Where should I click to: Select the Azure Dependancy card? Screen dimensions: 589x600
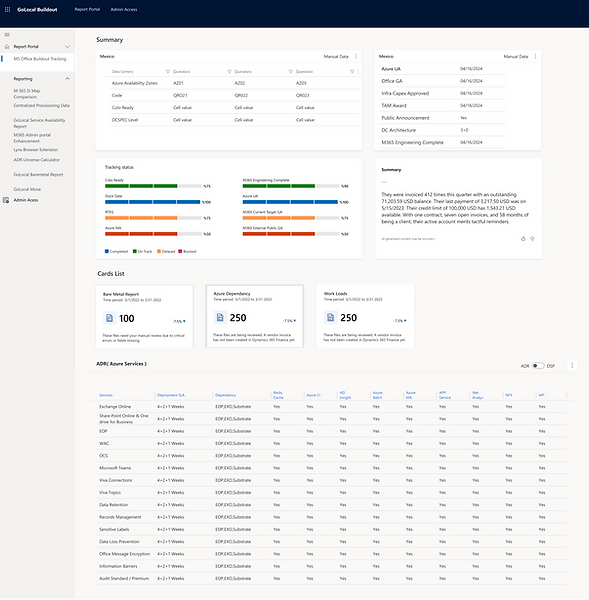(x=255, y=316)
